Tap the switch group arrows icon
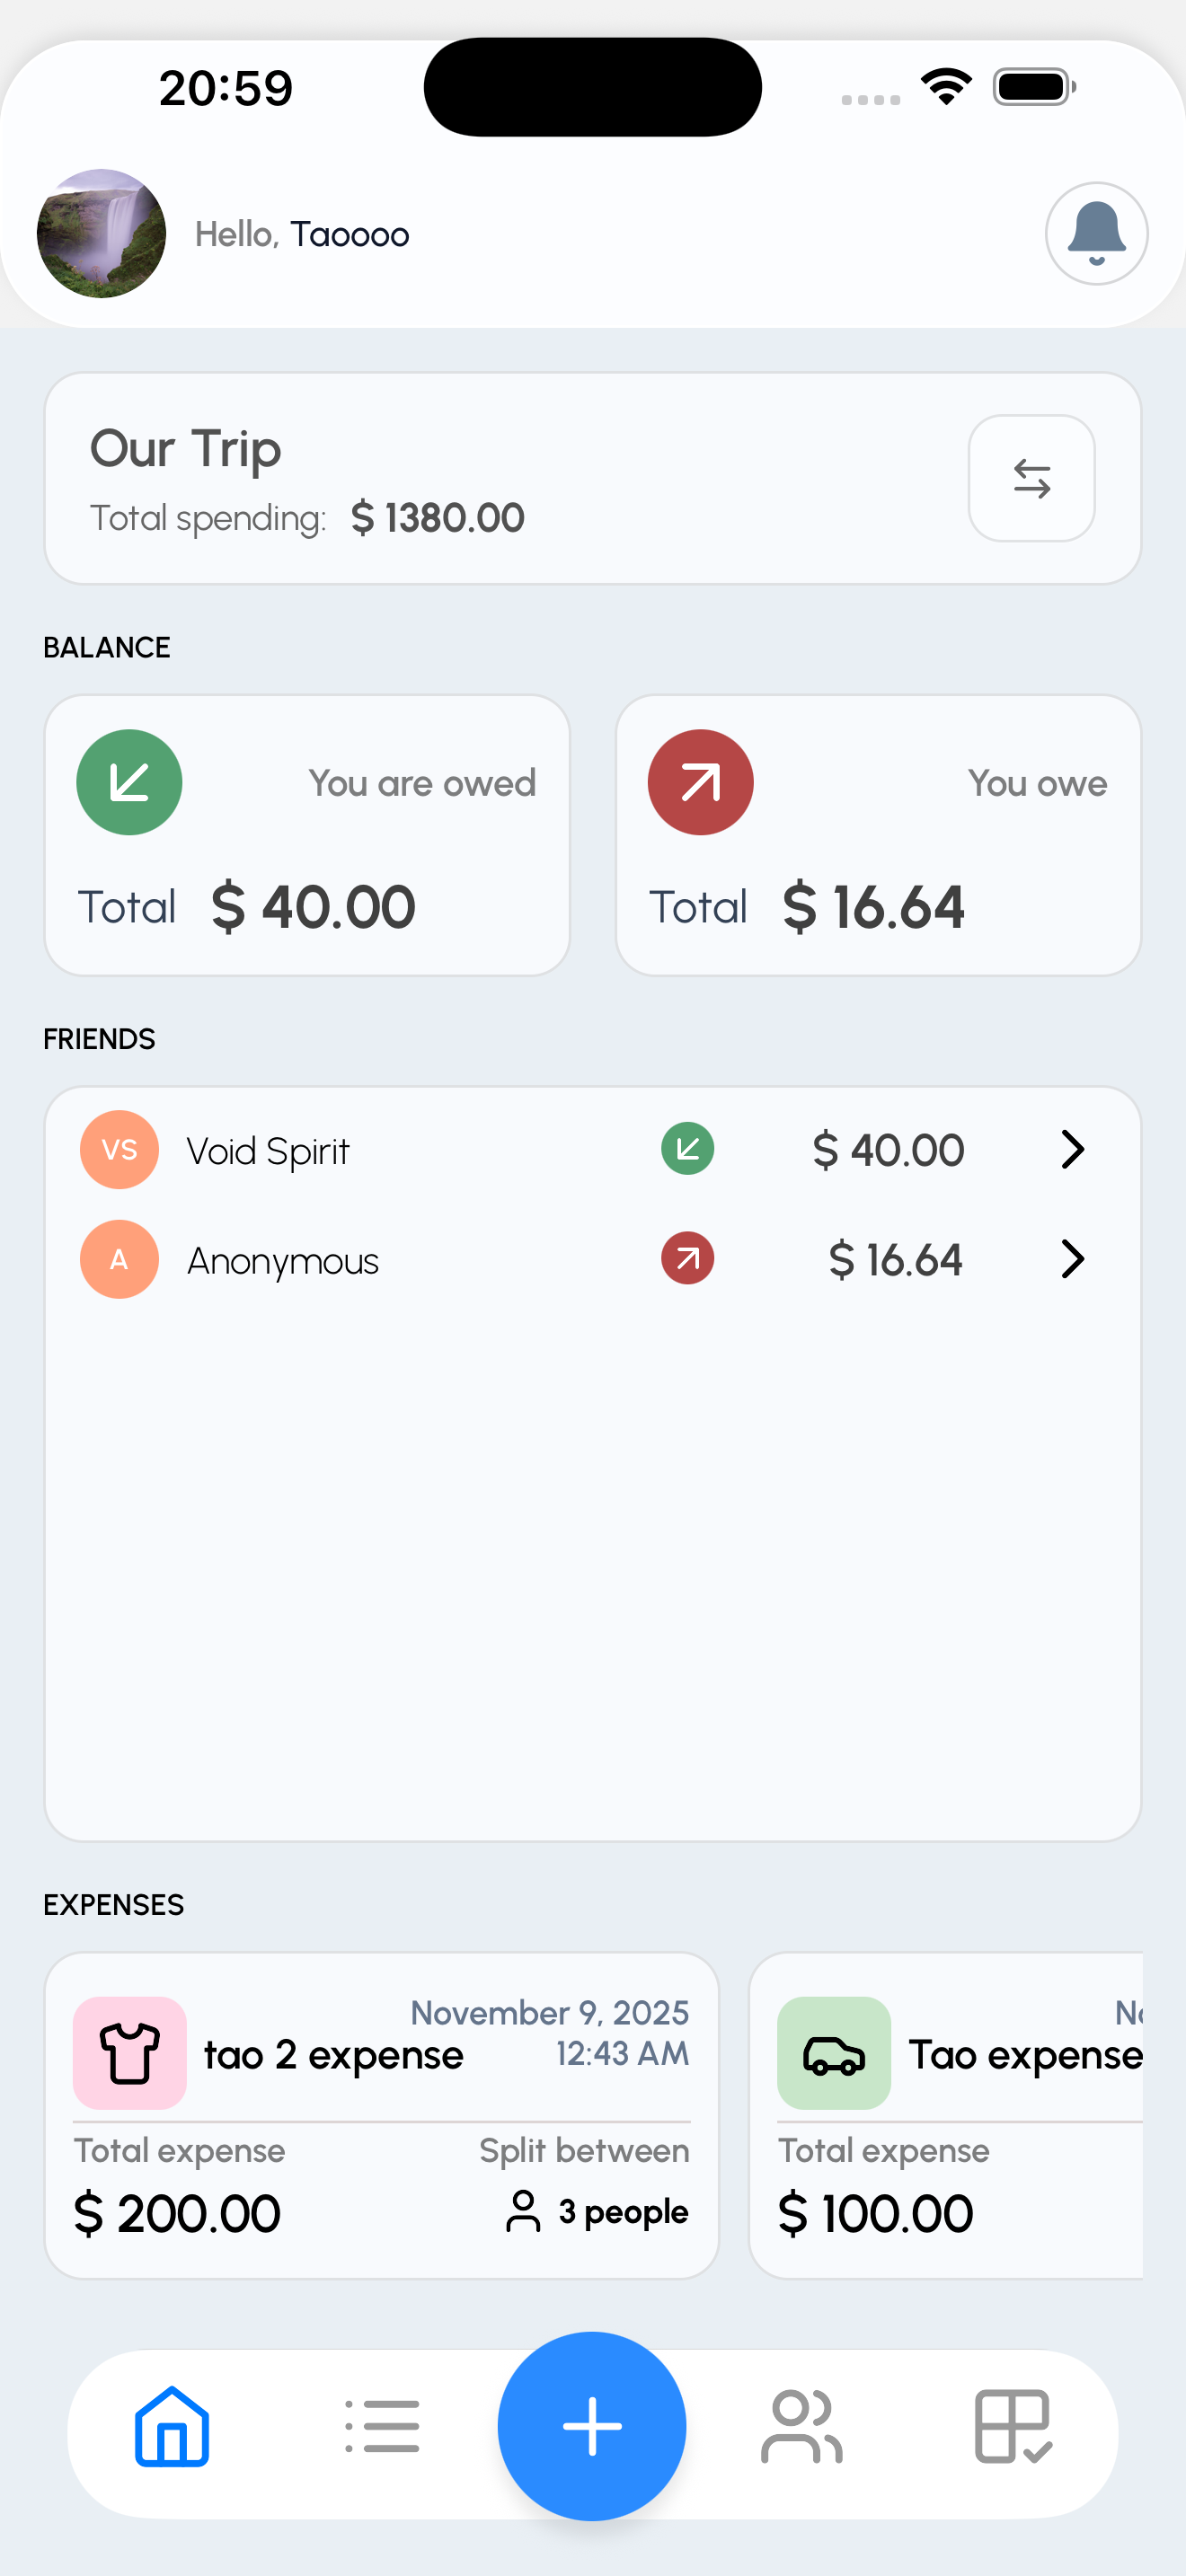The height and width of the screenshot is (2576, 1186). pyautogui.click(x=1031, y=478)
